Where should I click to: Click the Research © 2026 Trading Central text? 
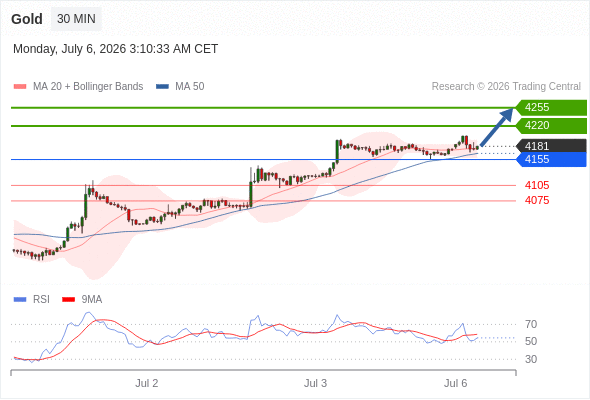(x=506, y=87)
